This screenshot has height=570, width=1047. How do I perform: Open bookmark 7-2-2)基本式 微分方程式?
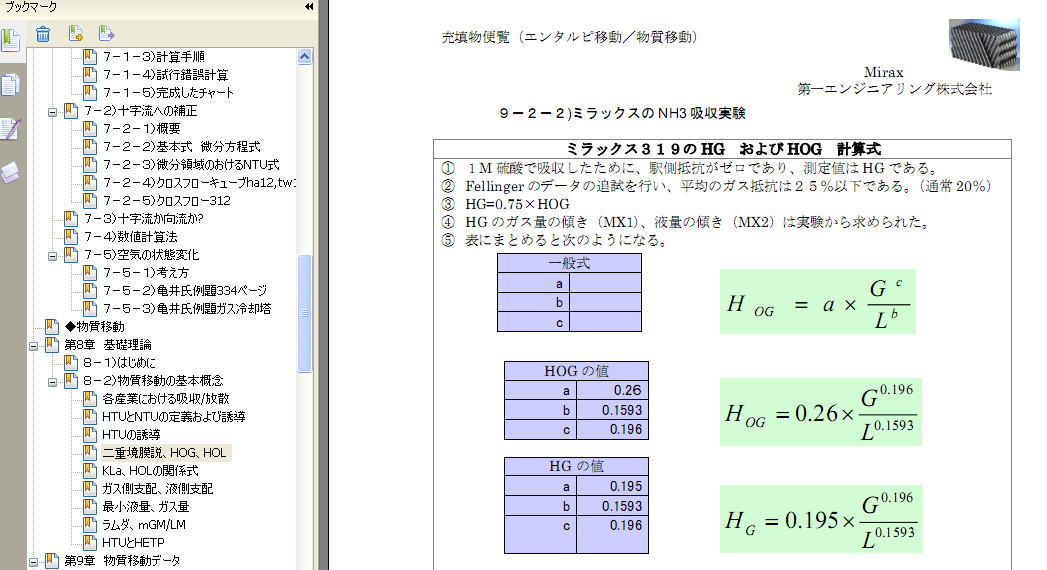pos(181,147)
